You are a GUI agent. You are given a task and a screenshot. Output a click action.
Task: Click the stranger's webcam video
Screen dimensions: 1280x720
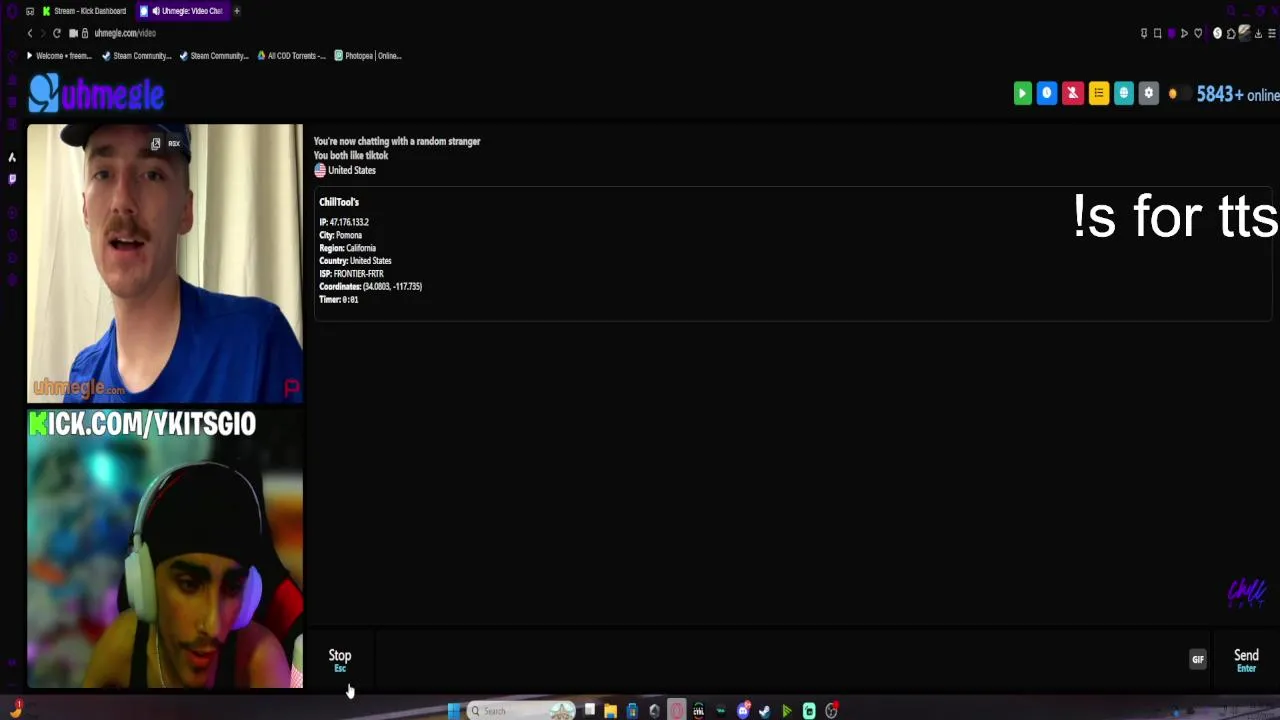pos(165,263)
